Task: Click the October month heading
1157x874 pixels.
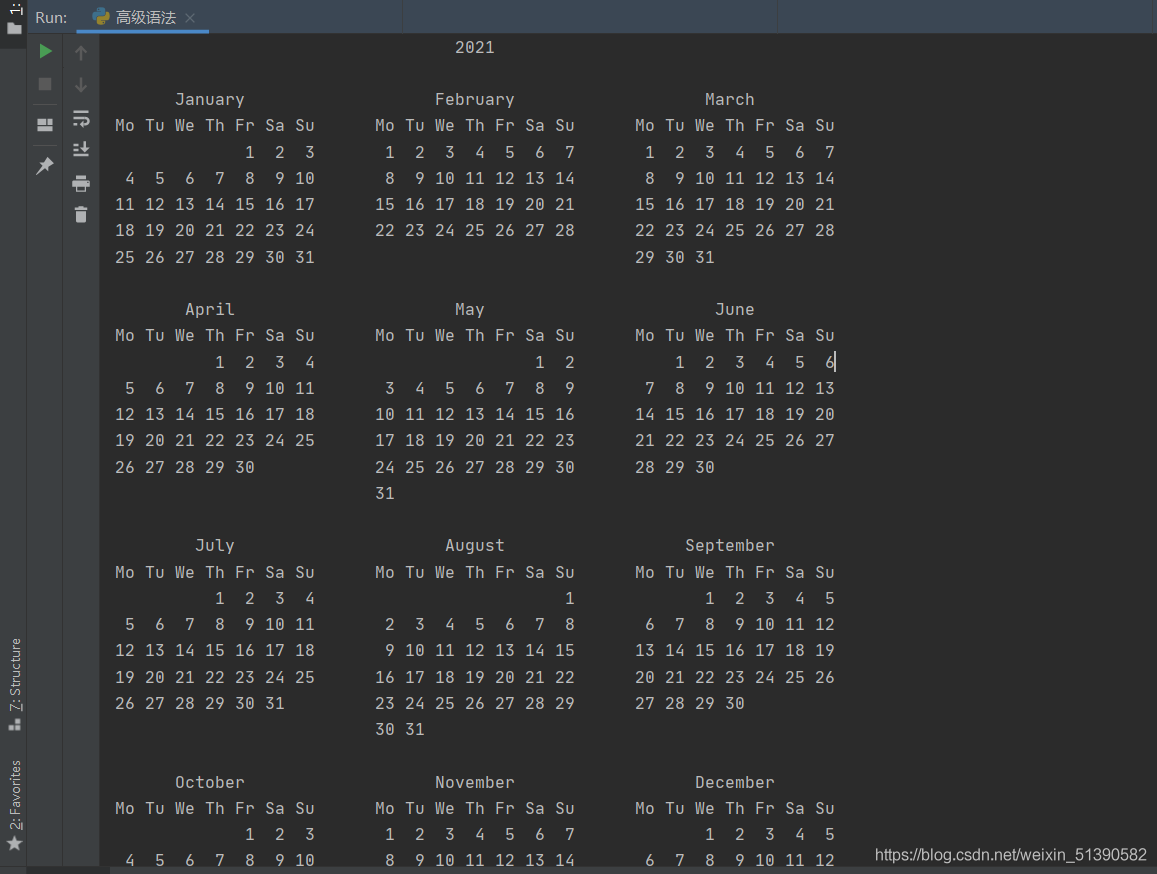Action: [210, 782]
